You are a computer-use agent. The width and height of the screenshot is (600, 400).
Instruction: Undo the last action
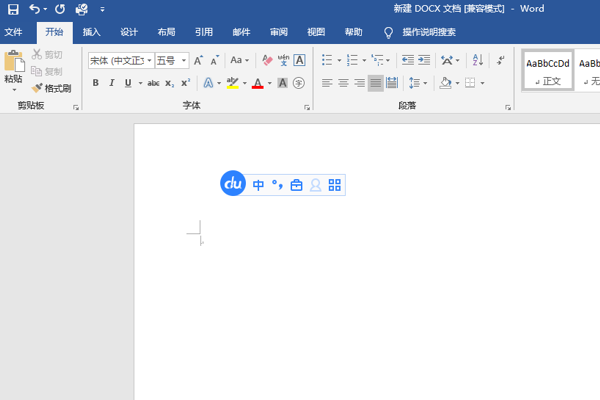[x=34, y=9]
